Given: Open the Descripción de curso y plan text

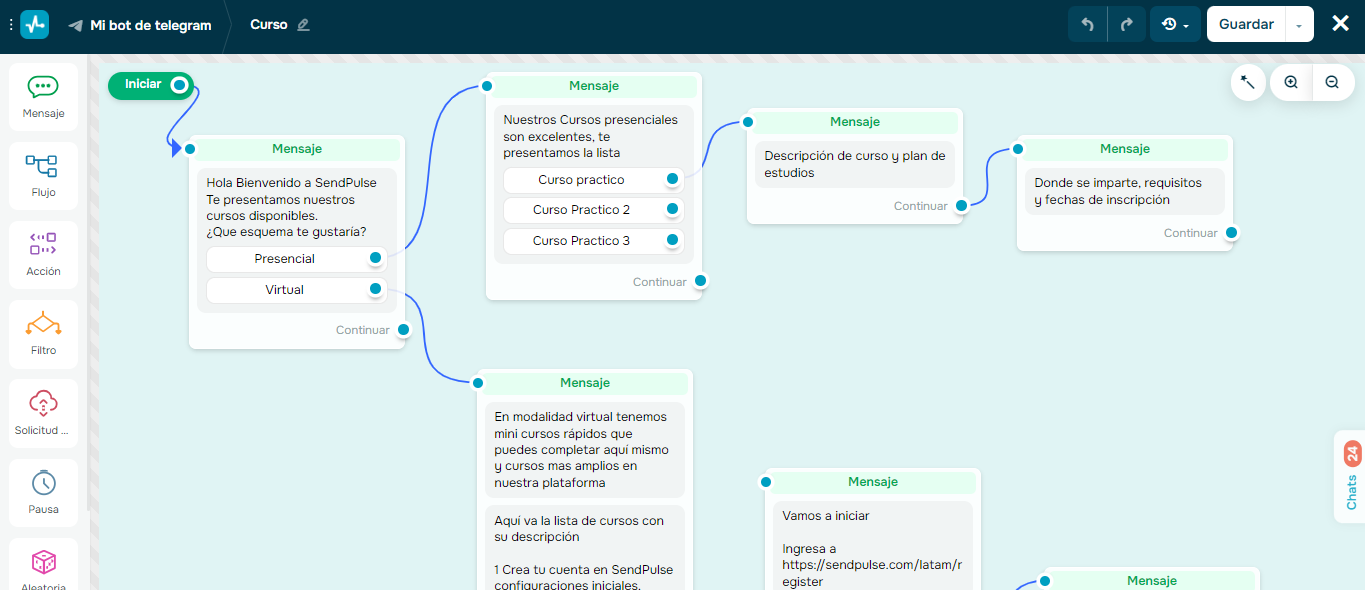Looking at the screenshot, I should coord(855,164).
